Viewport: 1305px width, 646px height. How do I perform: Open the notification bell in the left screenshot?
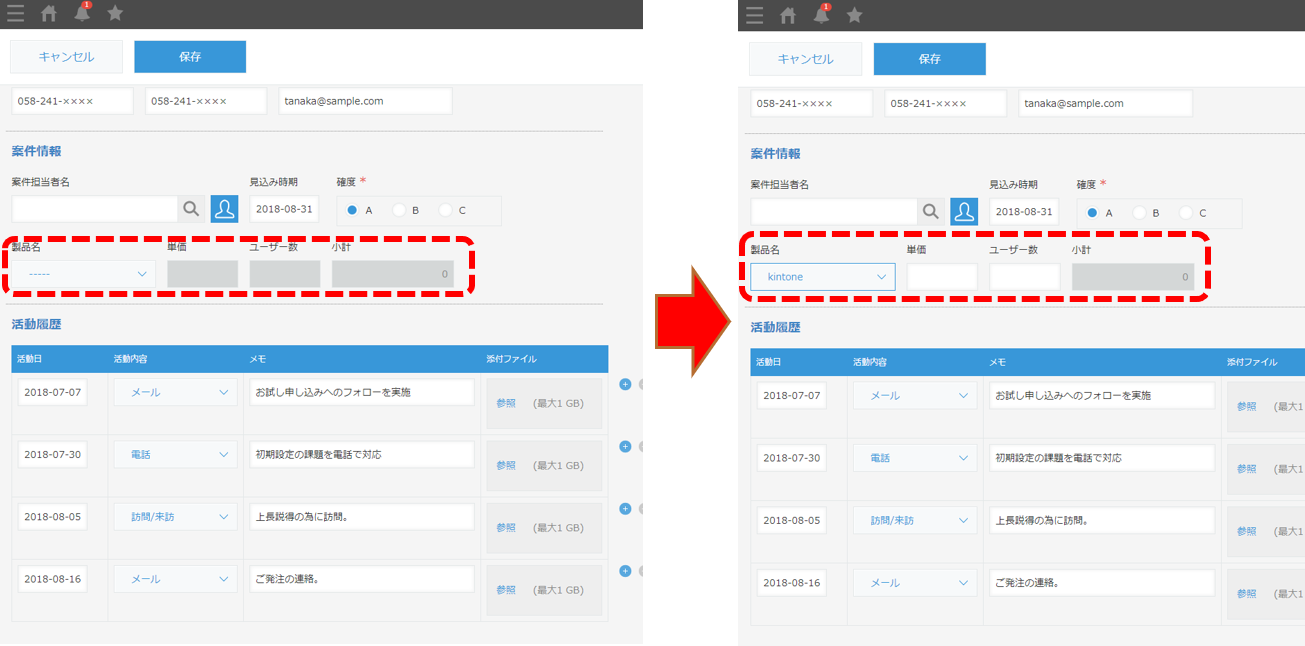coord(82,13)
